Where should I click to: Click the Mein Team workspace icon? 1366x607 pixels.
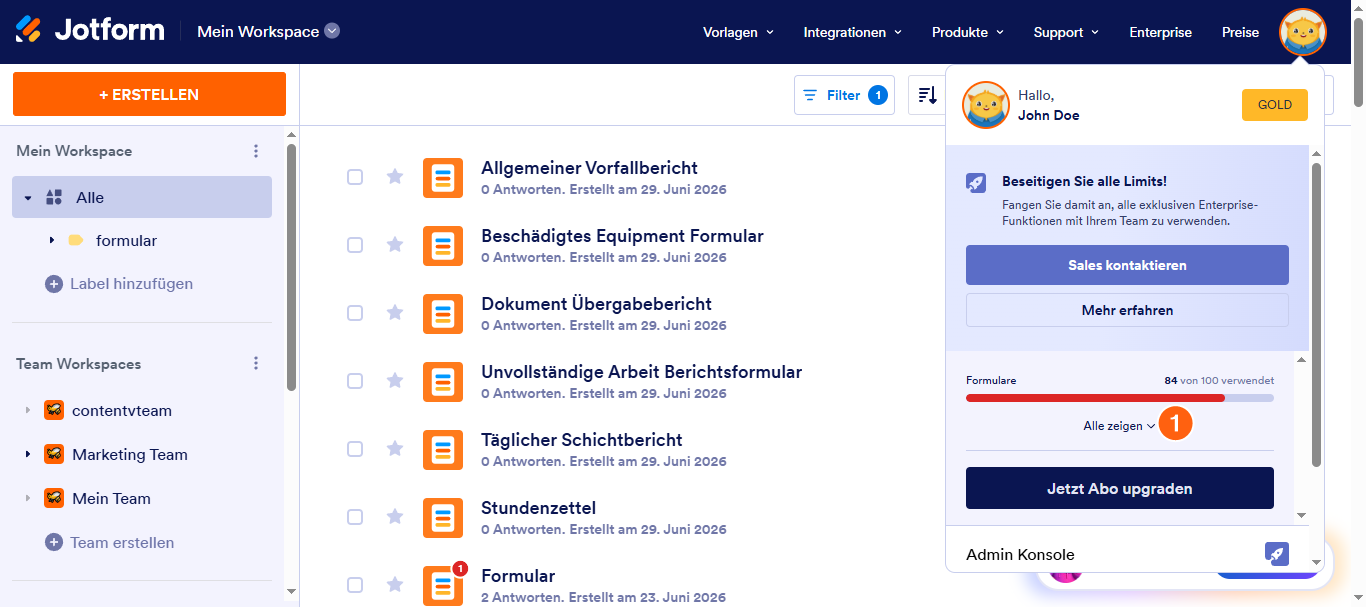(x=54, y=498)
